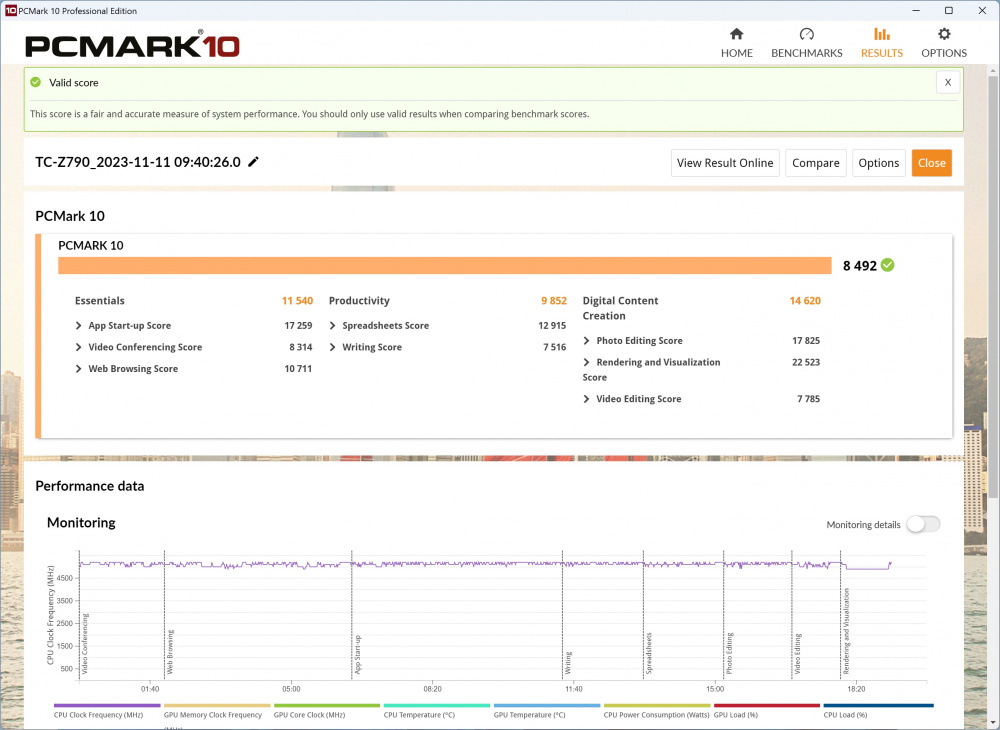
Task: Click the 7 785 Video Editing value
Action: pos(809,398)
